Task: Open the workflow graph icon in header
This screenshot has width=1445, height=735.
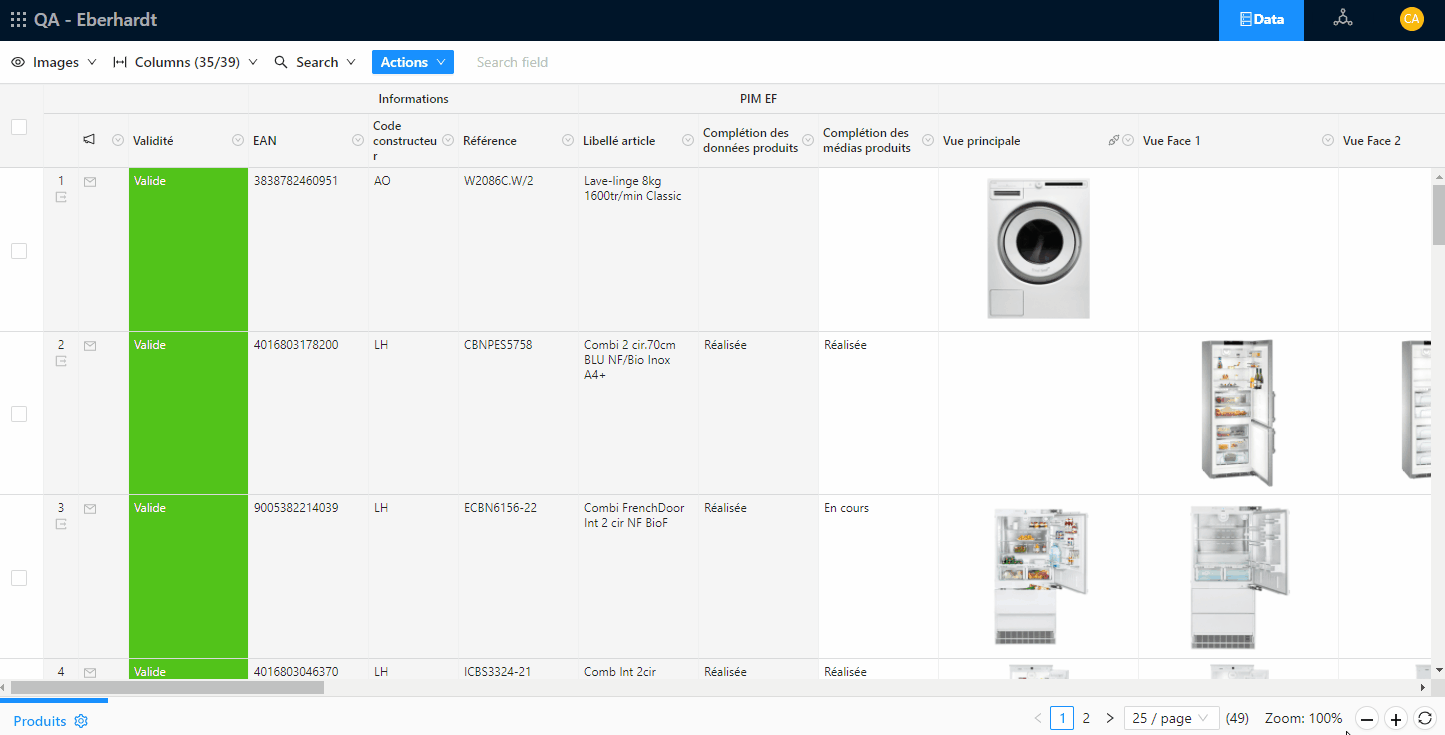Action: tap(1343, 19)
